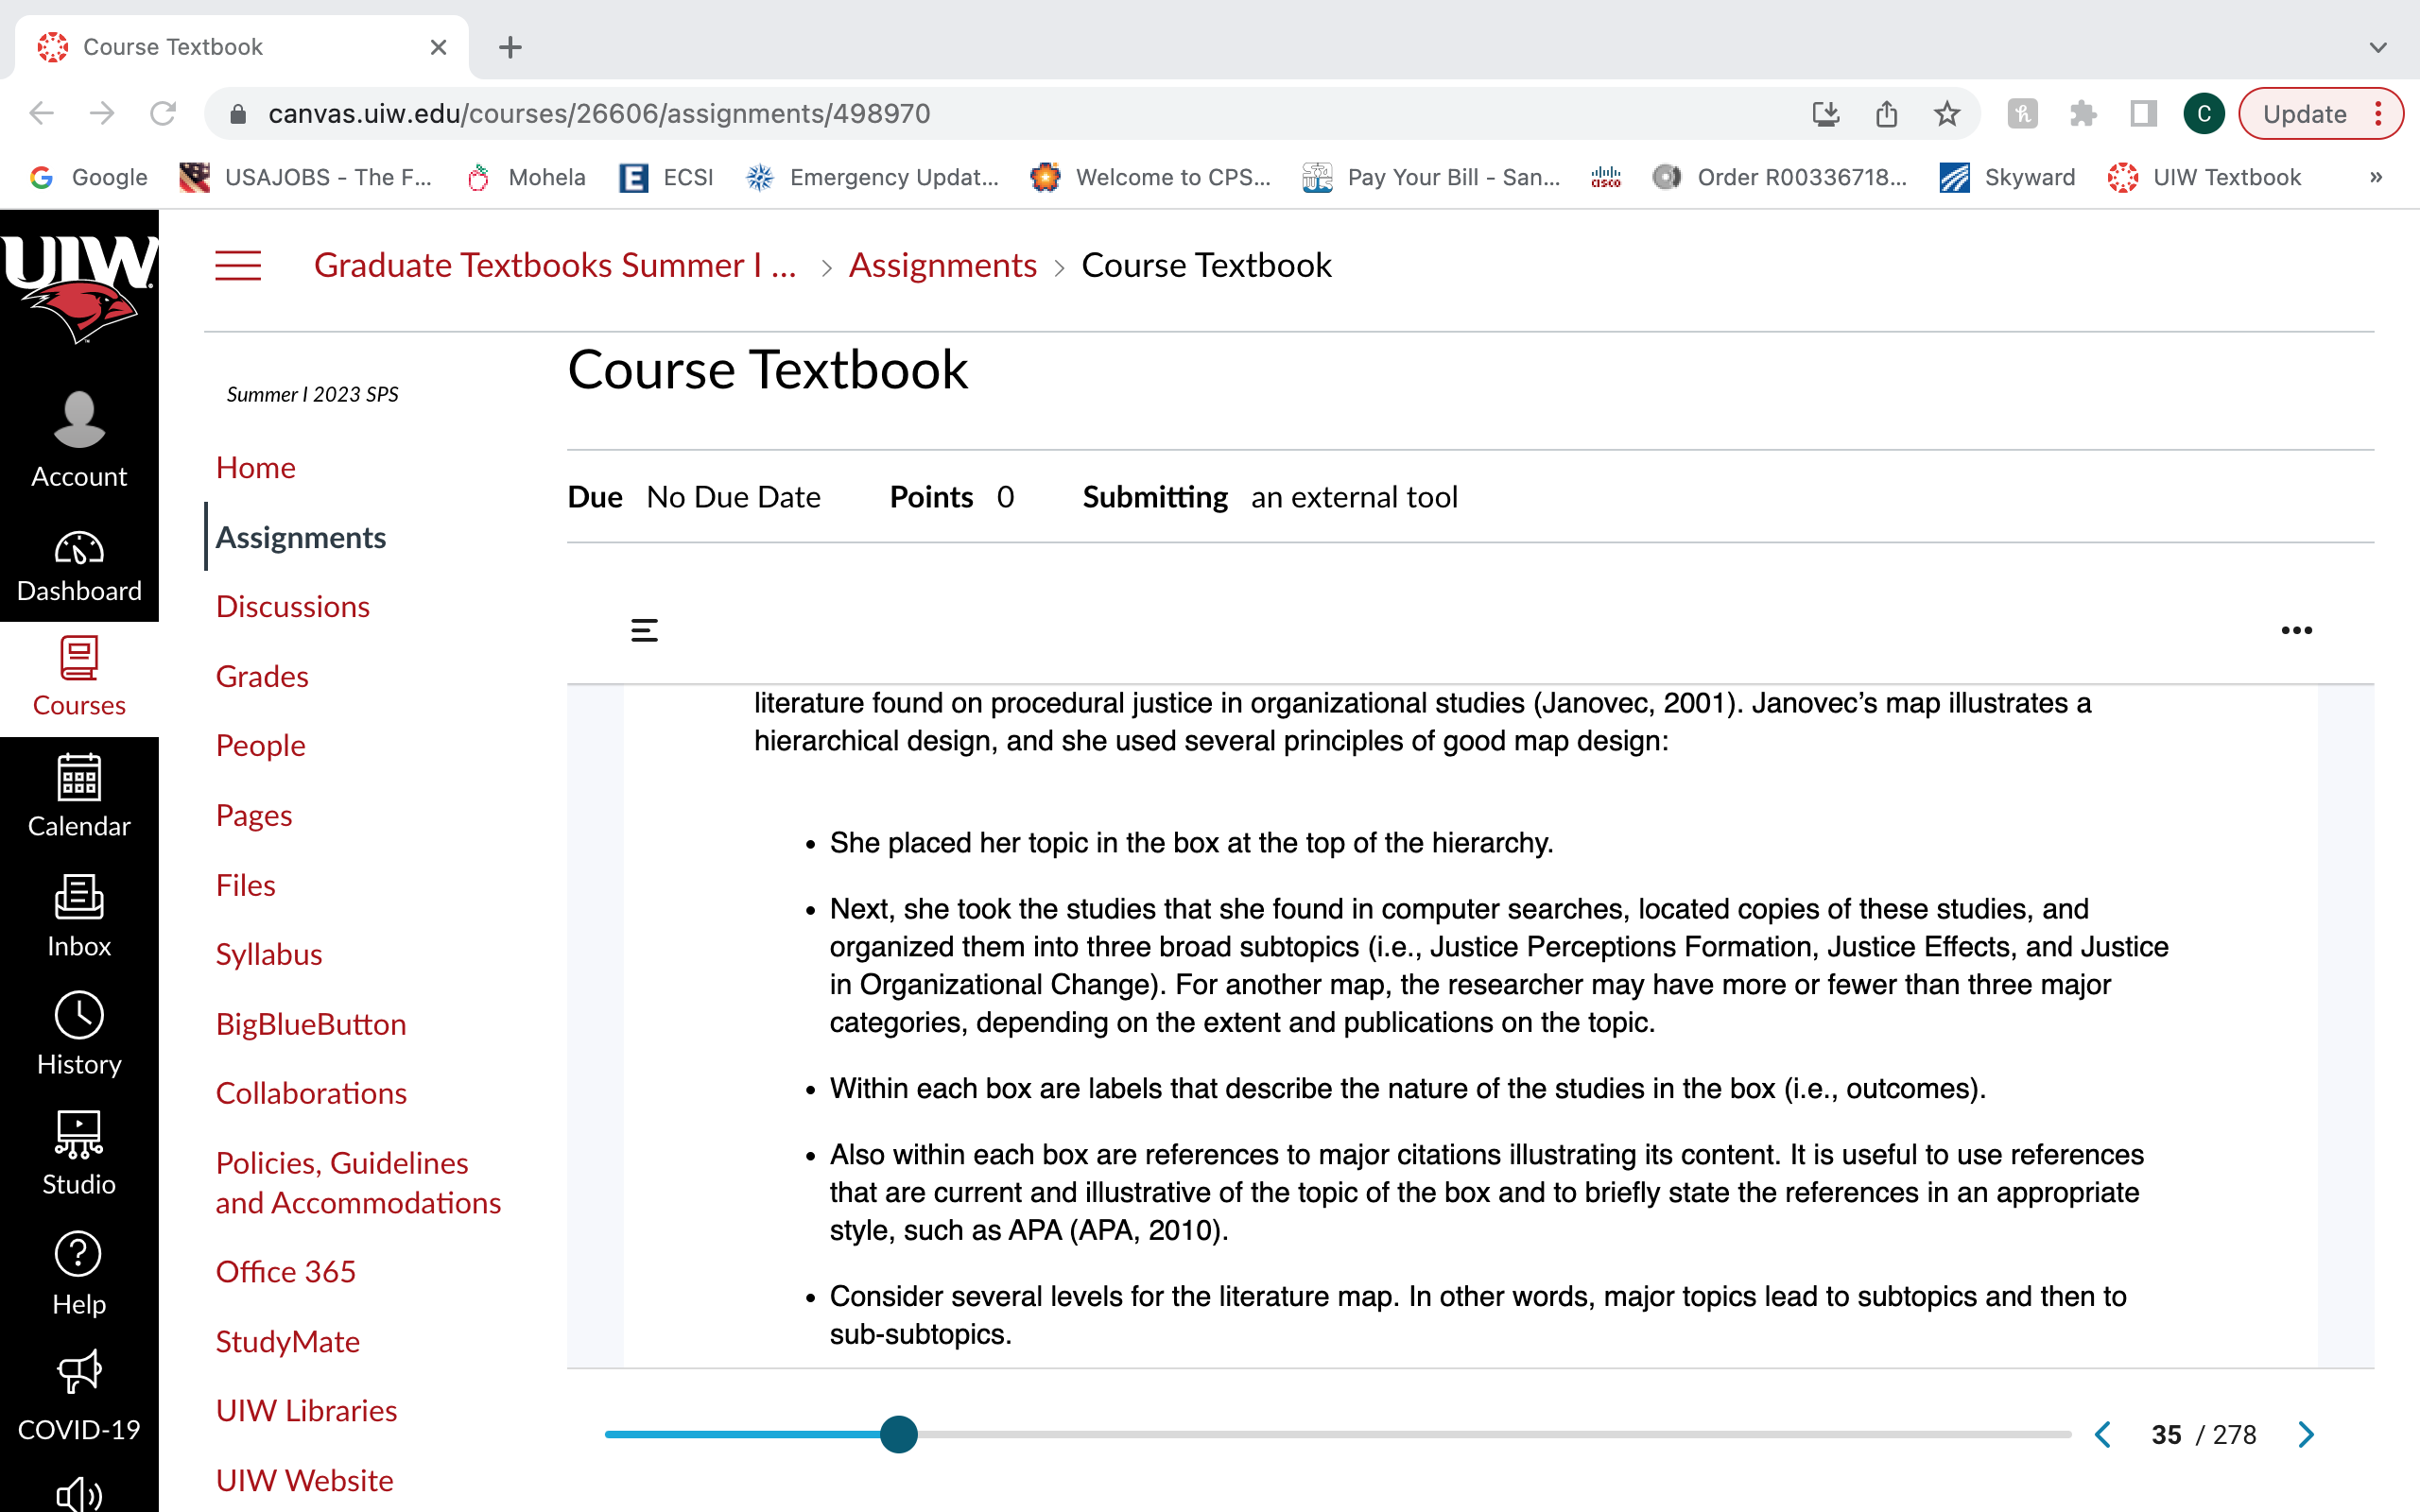Open the Dashboard from global navigation
2420x1512 pixels.
(79, 565)
